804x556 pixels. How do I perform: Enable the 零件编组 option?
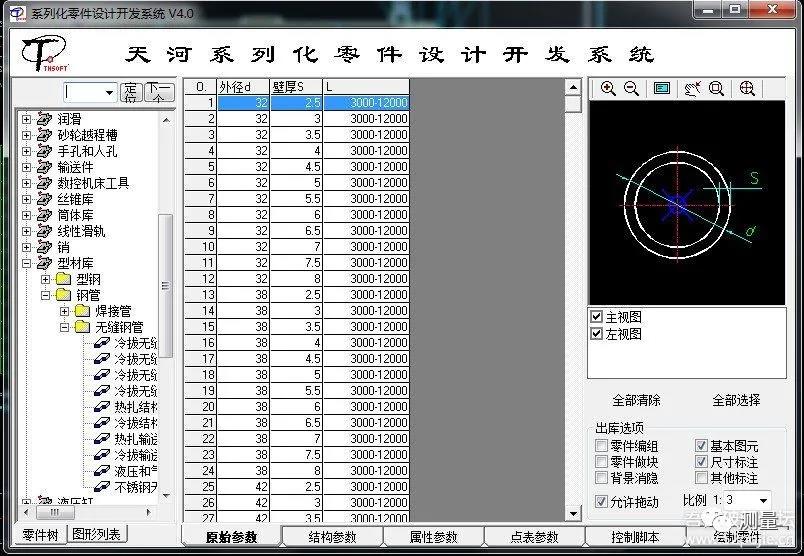click(x=601, y=445)
